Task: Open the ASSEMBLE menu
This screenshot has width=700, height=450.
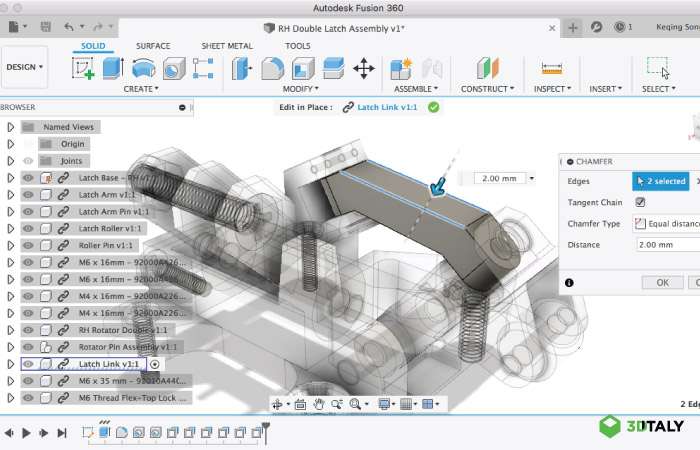Action: [416, 89]
